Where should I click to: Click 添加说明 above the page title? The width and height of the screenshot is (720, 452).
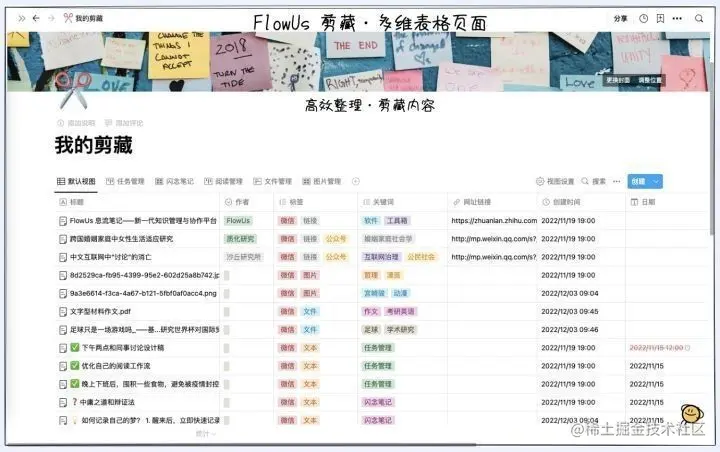[x=76, y=123]
